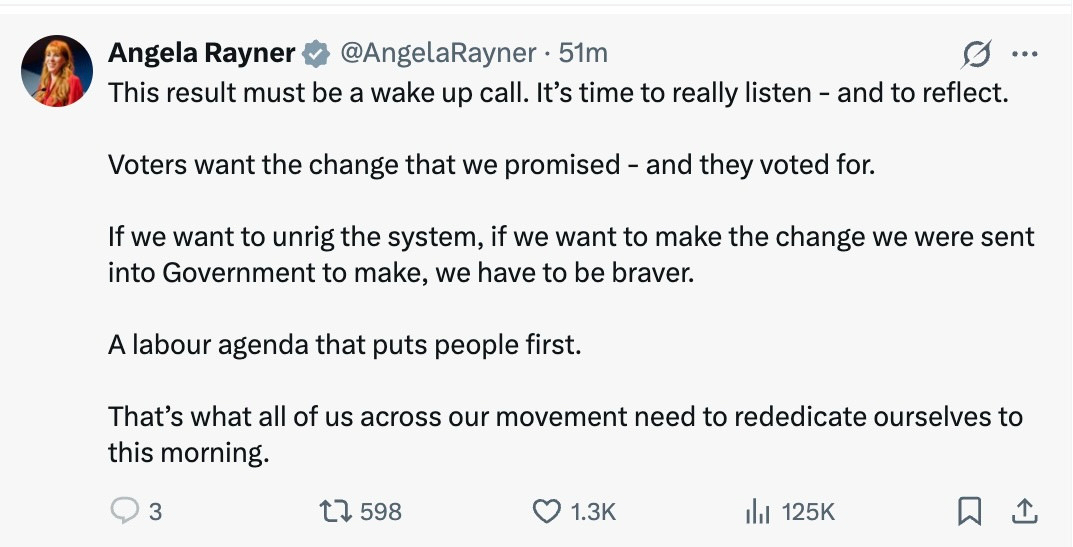Click the 598 reposts count
The image size is (1073, 547).
(380, 512)
